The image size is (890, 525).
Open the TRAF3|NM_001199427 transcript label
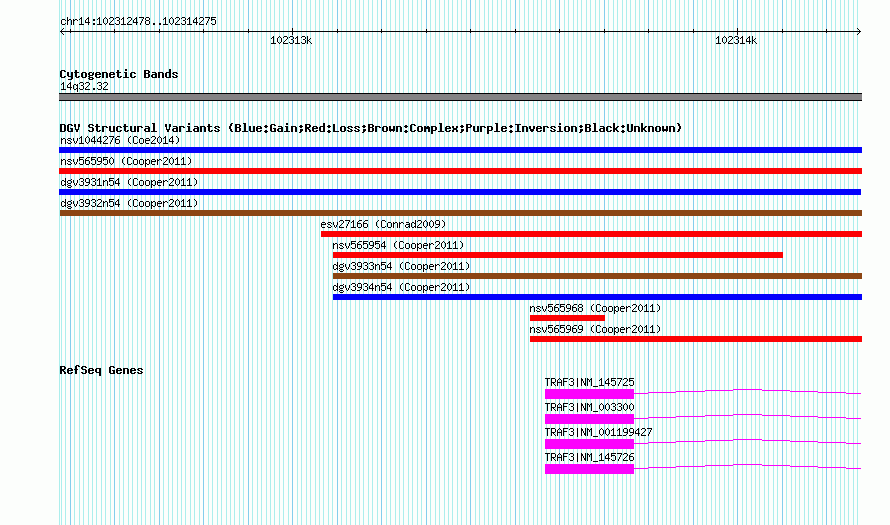click(x=598, y=432)
